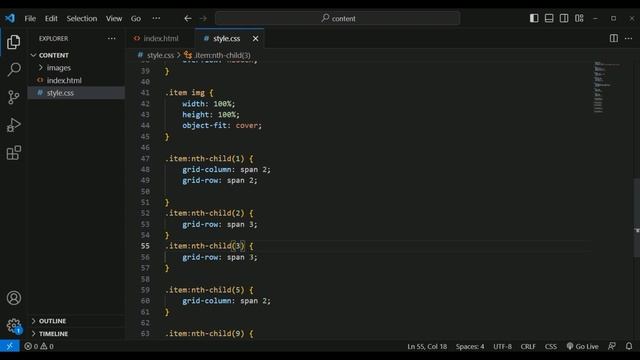Toggle the secondary side bar layout icon
This screenshot has height=360, width=640.
coord(564,18)
